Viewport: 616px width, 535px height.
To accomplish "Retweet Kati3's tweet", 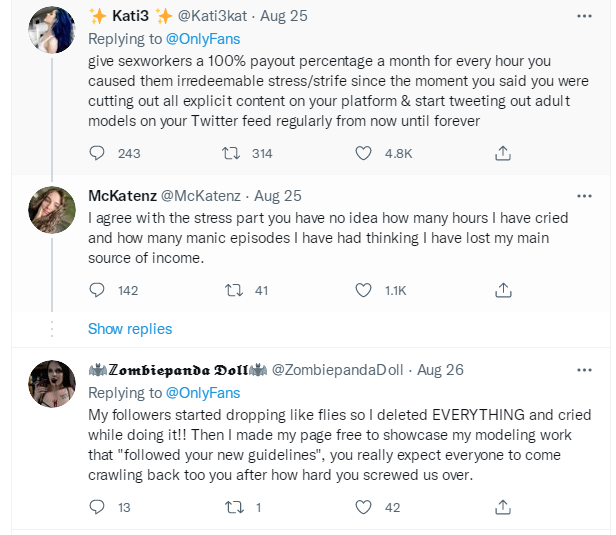I will pos(233,153).
